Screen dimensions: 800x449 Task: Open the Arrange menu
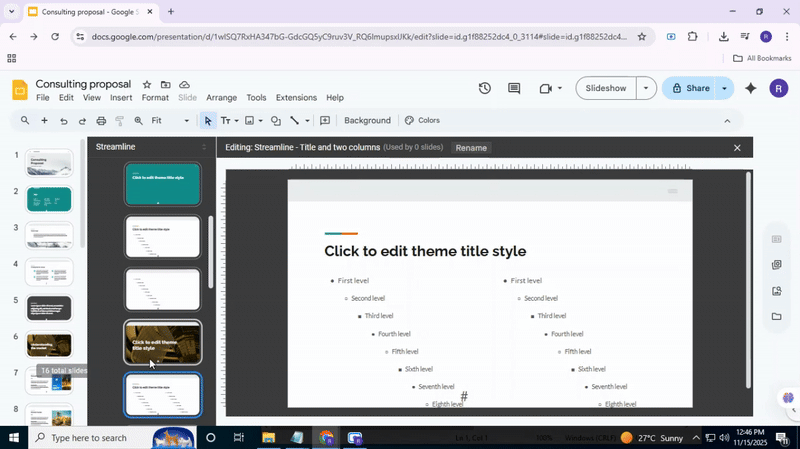(221, 98)
